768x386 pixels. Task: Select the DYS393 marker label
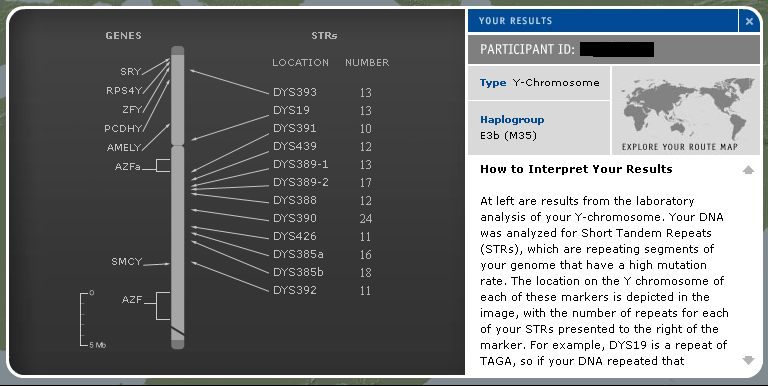pos(295,92)
